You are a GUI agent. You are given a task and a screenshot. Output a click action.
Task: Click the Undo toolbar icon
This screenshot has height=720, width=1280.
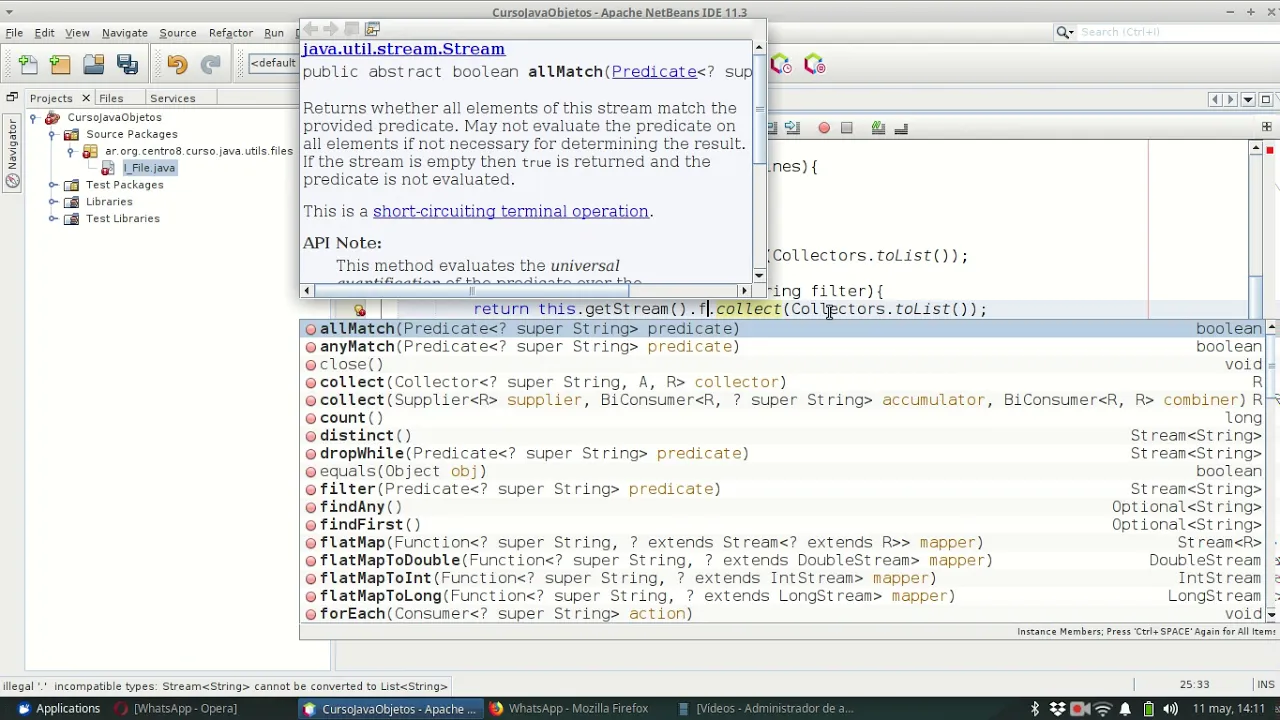pyautogui.click(x=177, y=65)
